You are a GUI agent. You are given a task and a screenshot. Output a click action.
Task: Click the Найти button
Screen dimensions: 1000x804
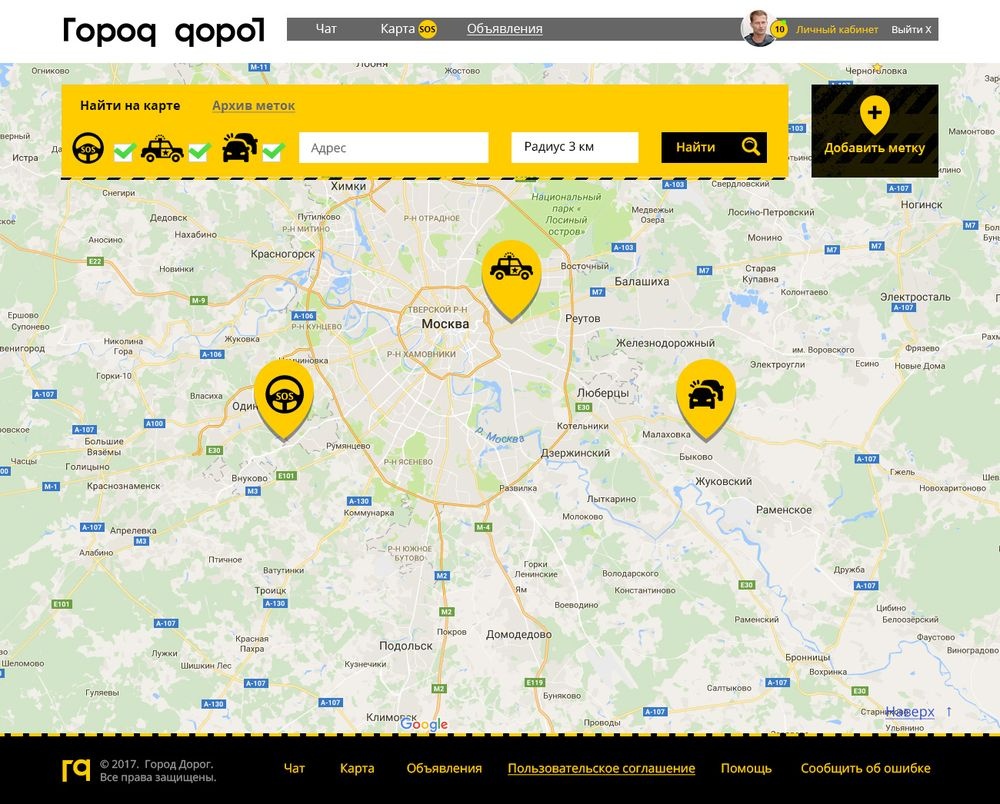tap(714, 147)
